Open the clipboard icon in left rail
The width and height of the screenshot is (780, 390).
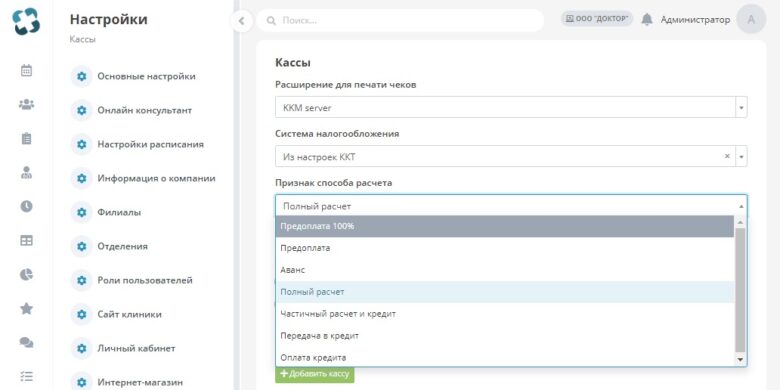(26, 139)
